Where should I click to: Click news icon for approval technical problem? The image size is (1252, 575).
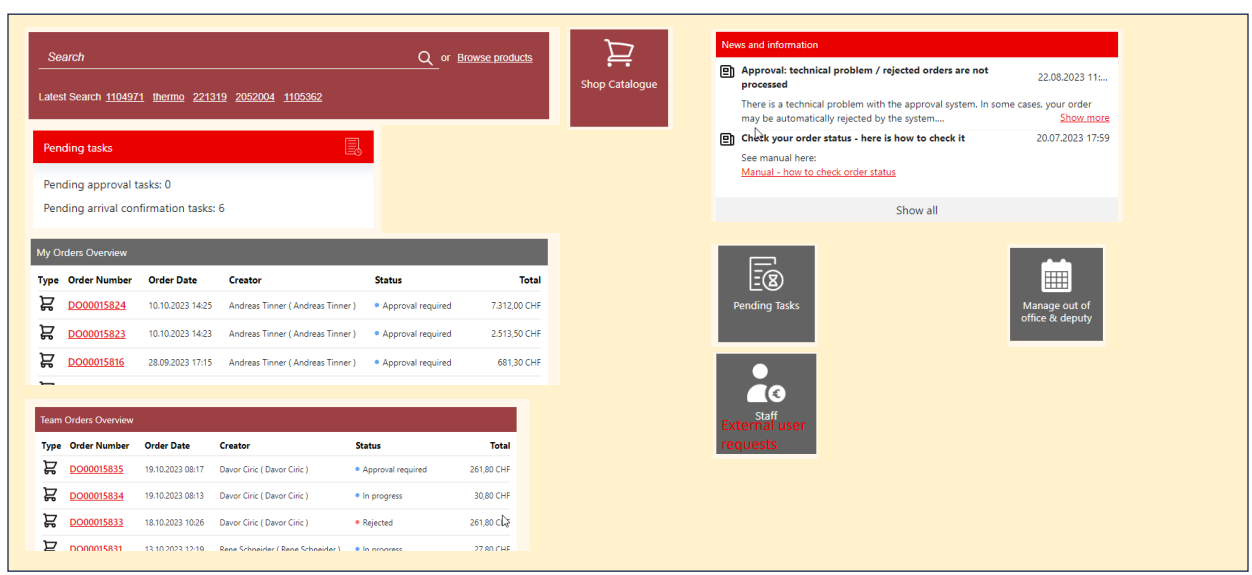point(727,71)
